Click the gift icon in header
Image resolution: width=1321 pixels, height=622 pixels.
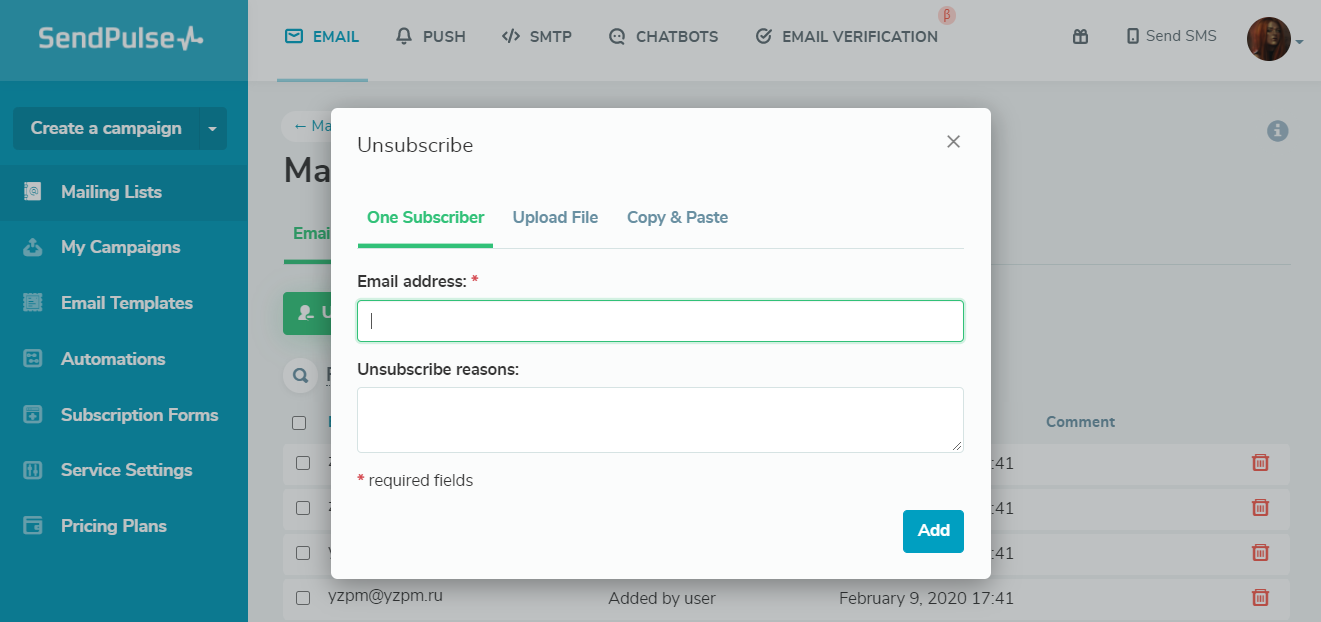click(1080, 37)
